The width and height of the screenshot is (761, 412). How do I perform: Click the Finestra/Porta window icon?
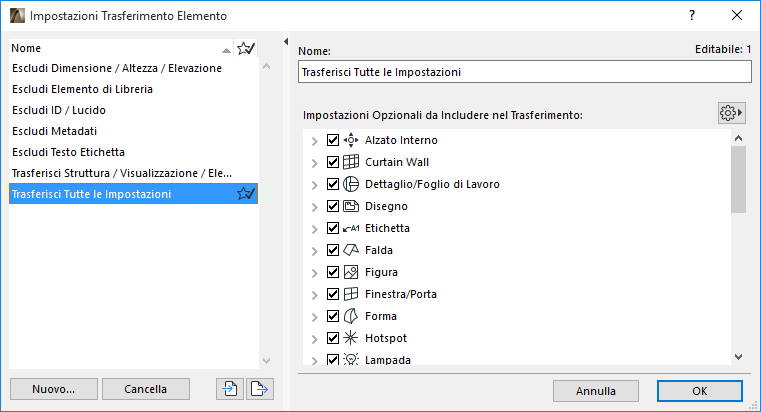tap(351, 294)
